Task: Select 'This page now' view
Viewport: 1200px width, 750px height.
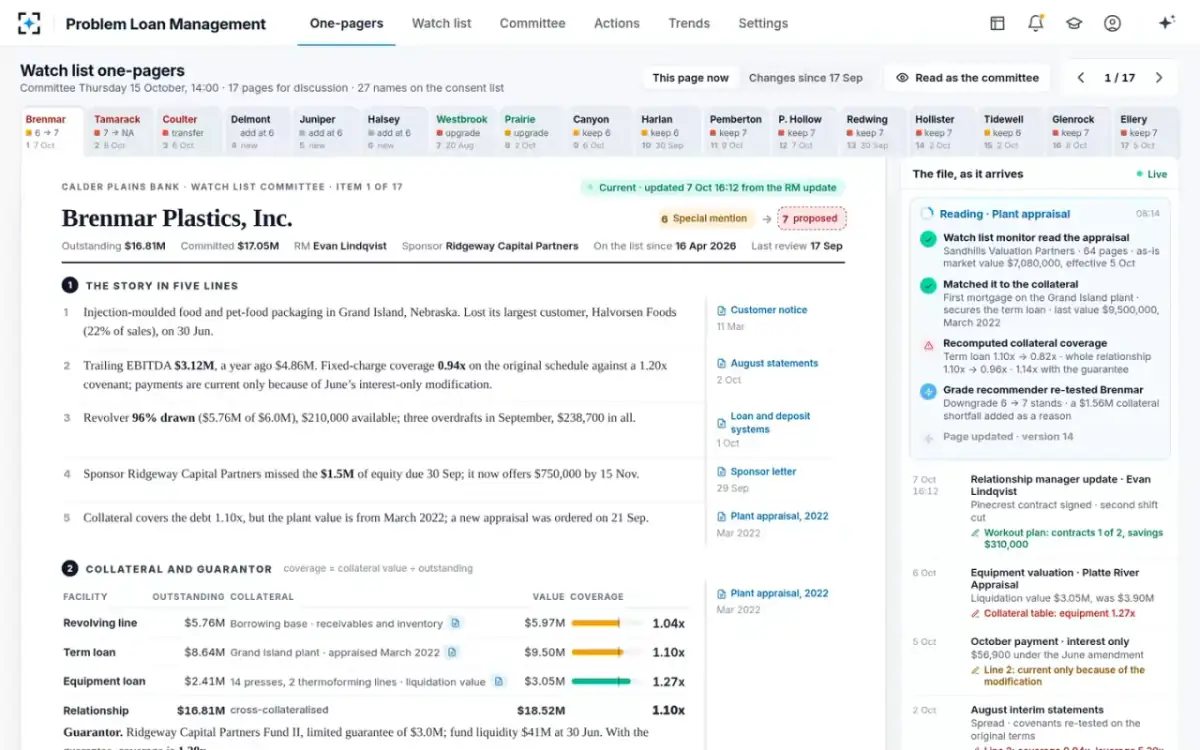Action: 690,78
